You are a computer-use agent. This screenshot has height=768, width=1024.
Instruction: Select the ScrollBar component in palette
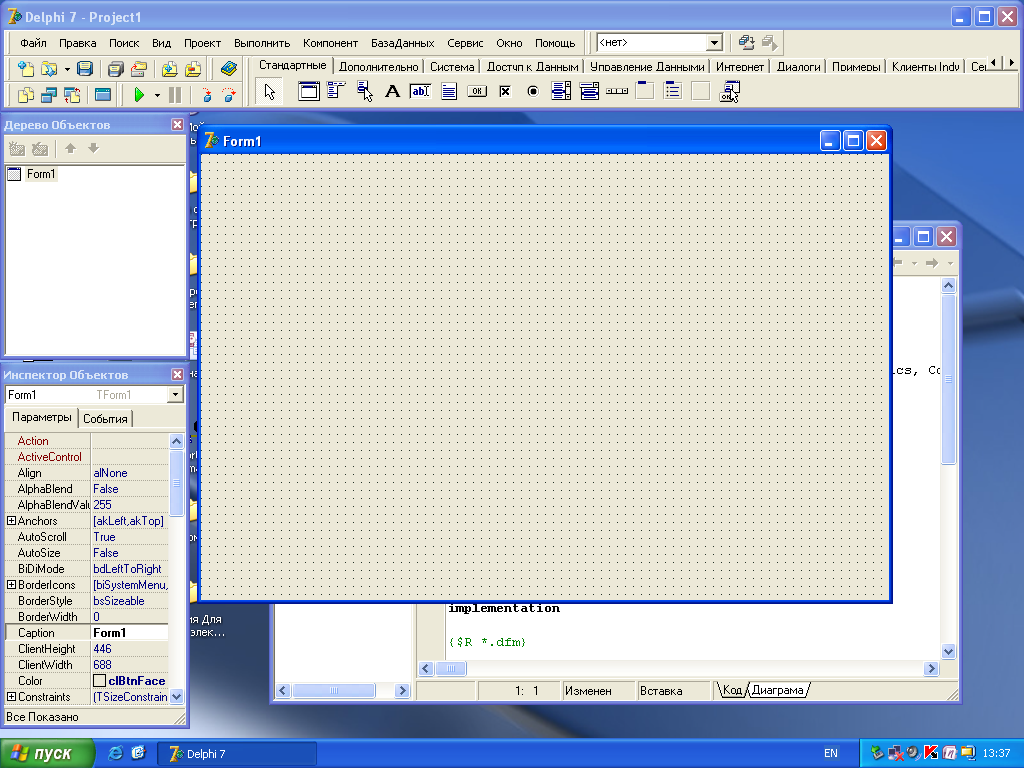coord(617,91)
